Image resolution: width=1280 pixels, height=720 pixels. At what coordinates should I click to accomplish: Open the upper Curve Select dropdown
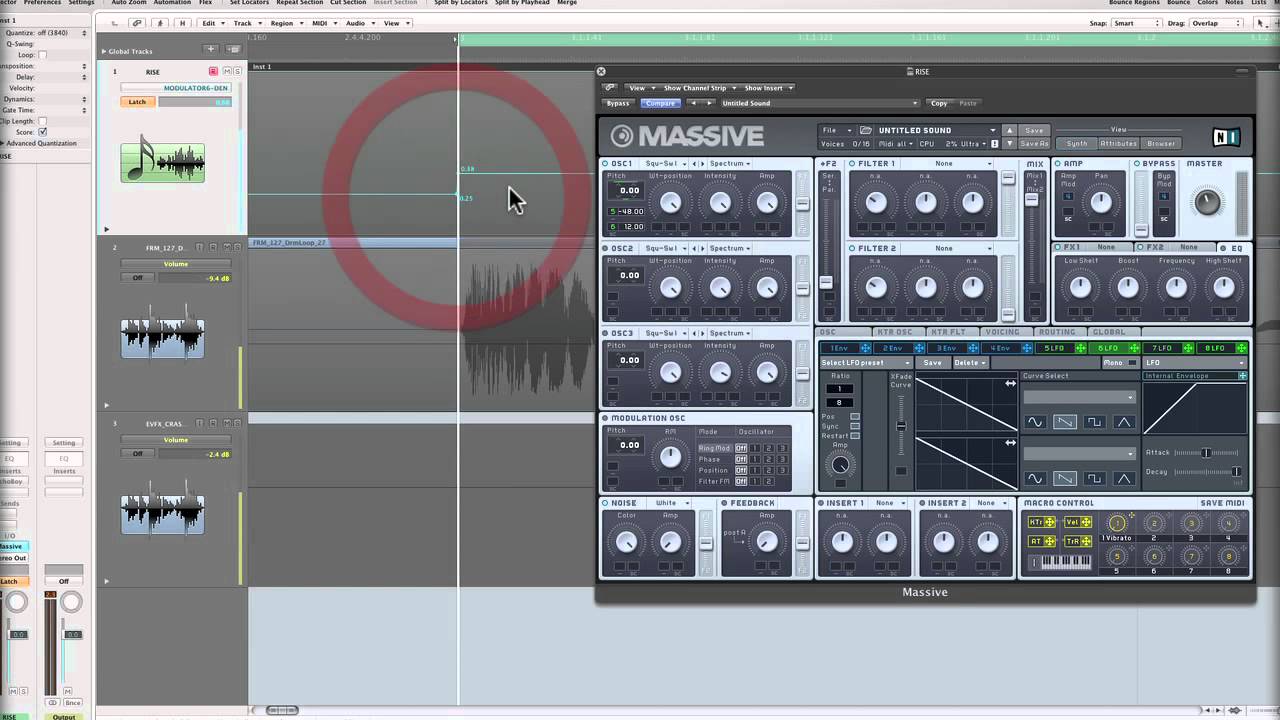tap(1079, 397)
